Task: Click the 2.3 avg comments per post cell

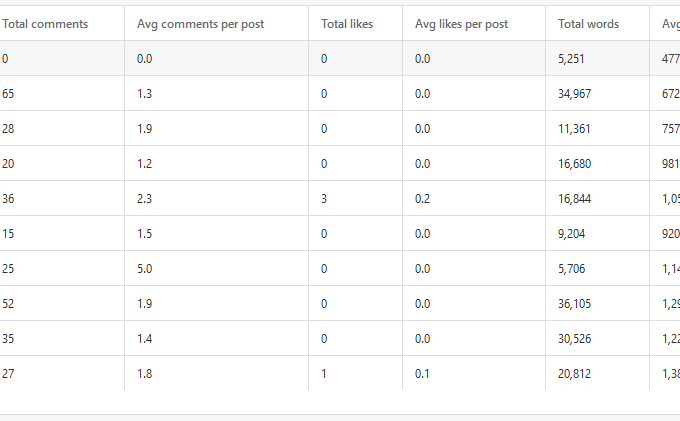Action: [145, 199]
